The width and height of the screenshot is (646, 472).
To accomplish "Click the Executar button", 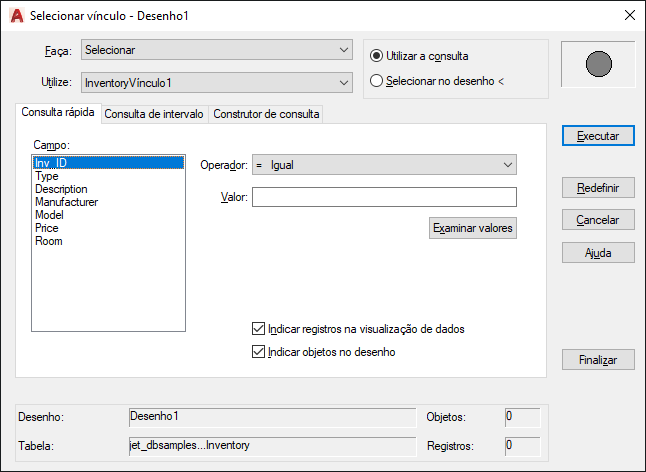I will [x=598, y=136].
